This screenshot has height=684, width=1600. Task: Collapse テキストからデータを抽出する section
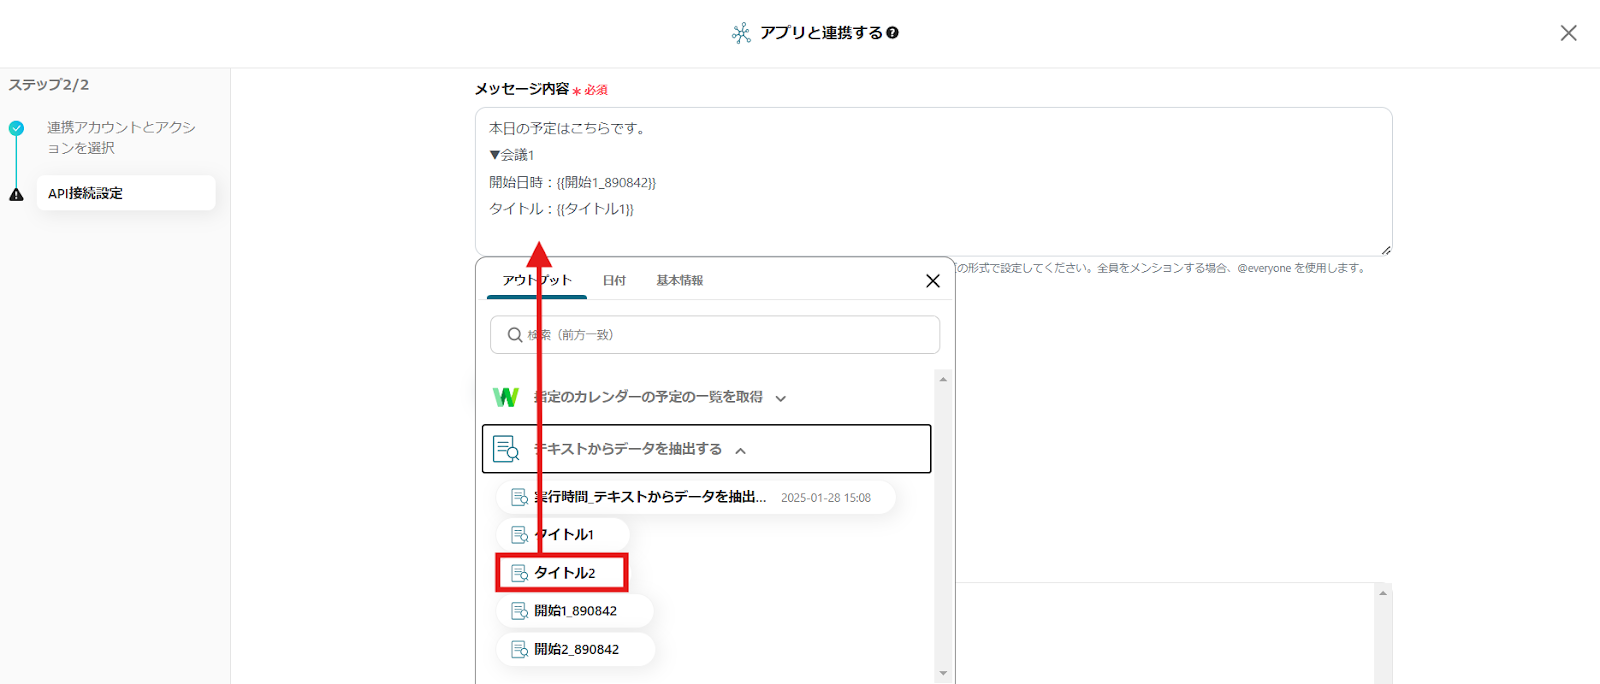coord(741,450)
